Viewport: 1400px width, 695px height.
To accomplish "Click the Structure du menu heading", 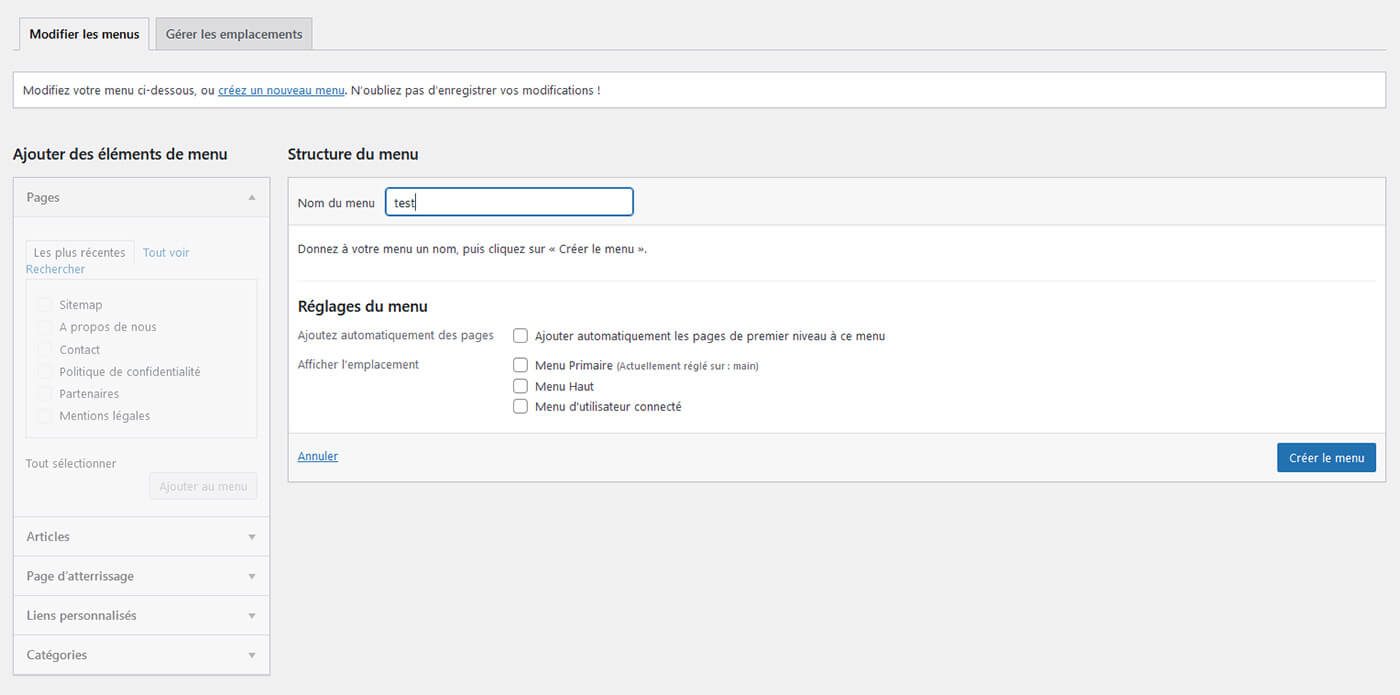I will point(353,154).
